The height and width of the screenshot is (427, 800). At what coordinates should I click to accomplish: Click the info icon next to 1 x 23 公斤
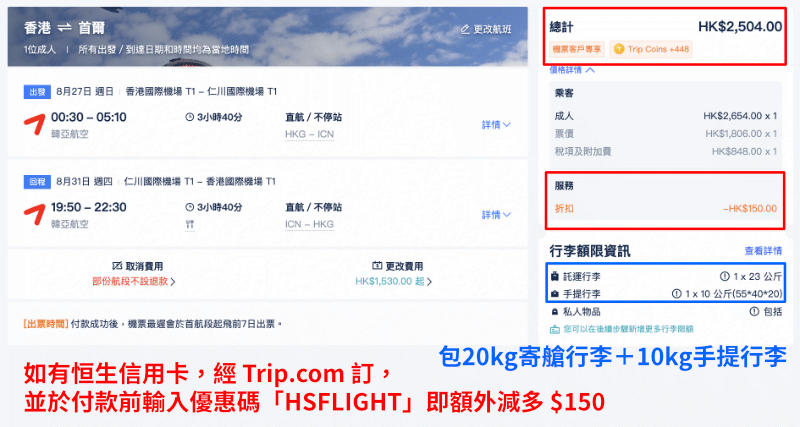click(x=724, y=277)
